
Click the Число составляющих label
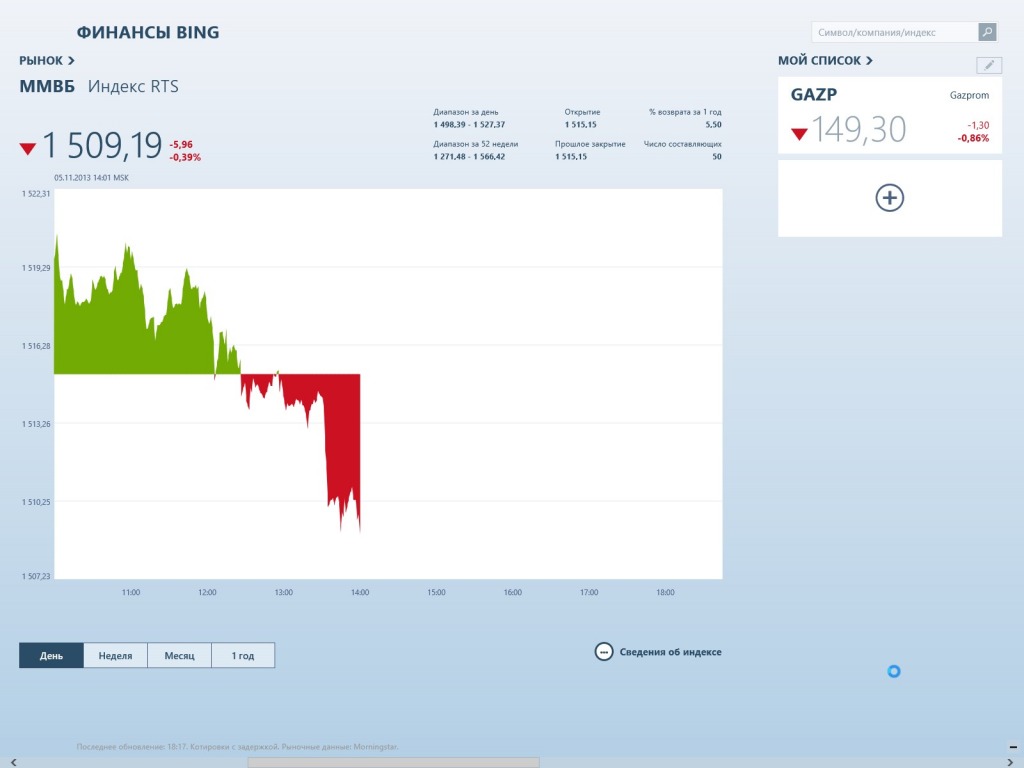click(x=682, y=144)
